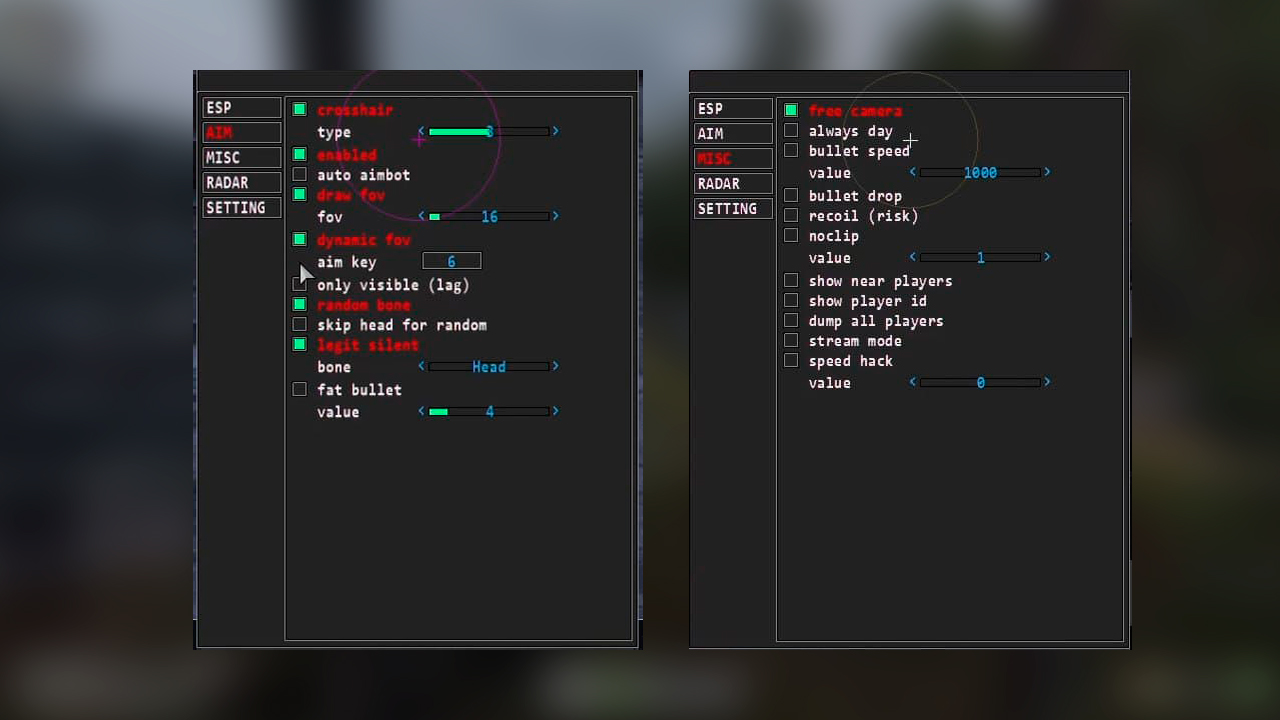Viewport: 1280px width, 720px height.
Task: Click the left arrow of the bone selector
Action: (x=421, y=367)
